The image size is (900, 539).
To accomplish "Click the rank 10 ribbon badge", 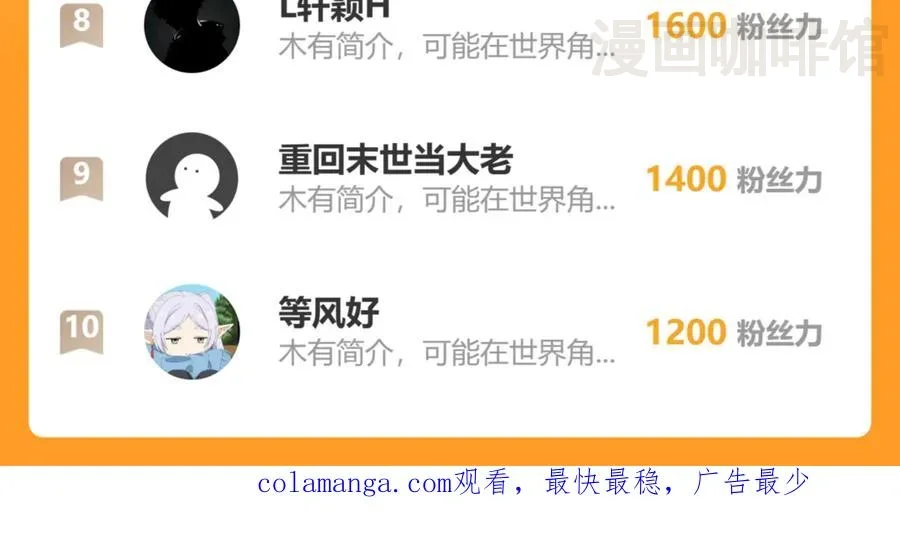I will point(82,332).
